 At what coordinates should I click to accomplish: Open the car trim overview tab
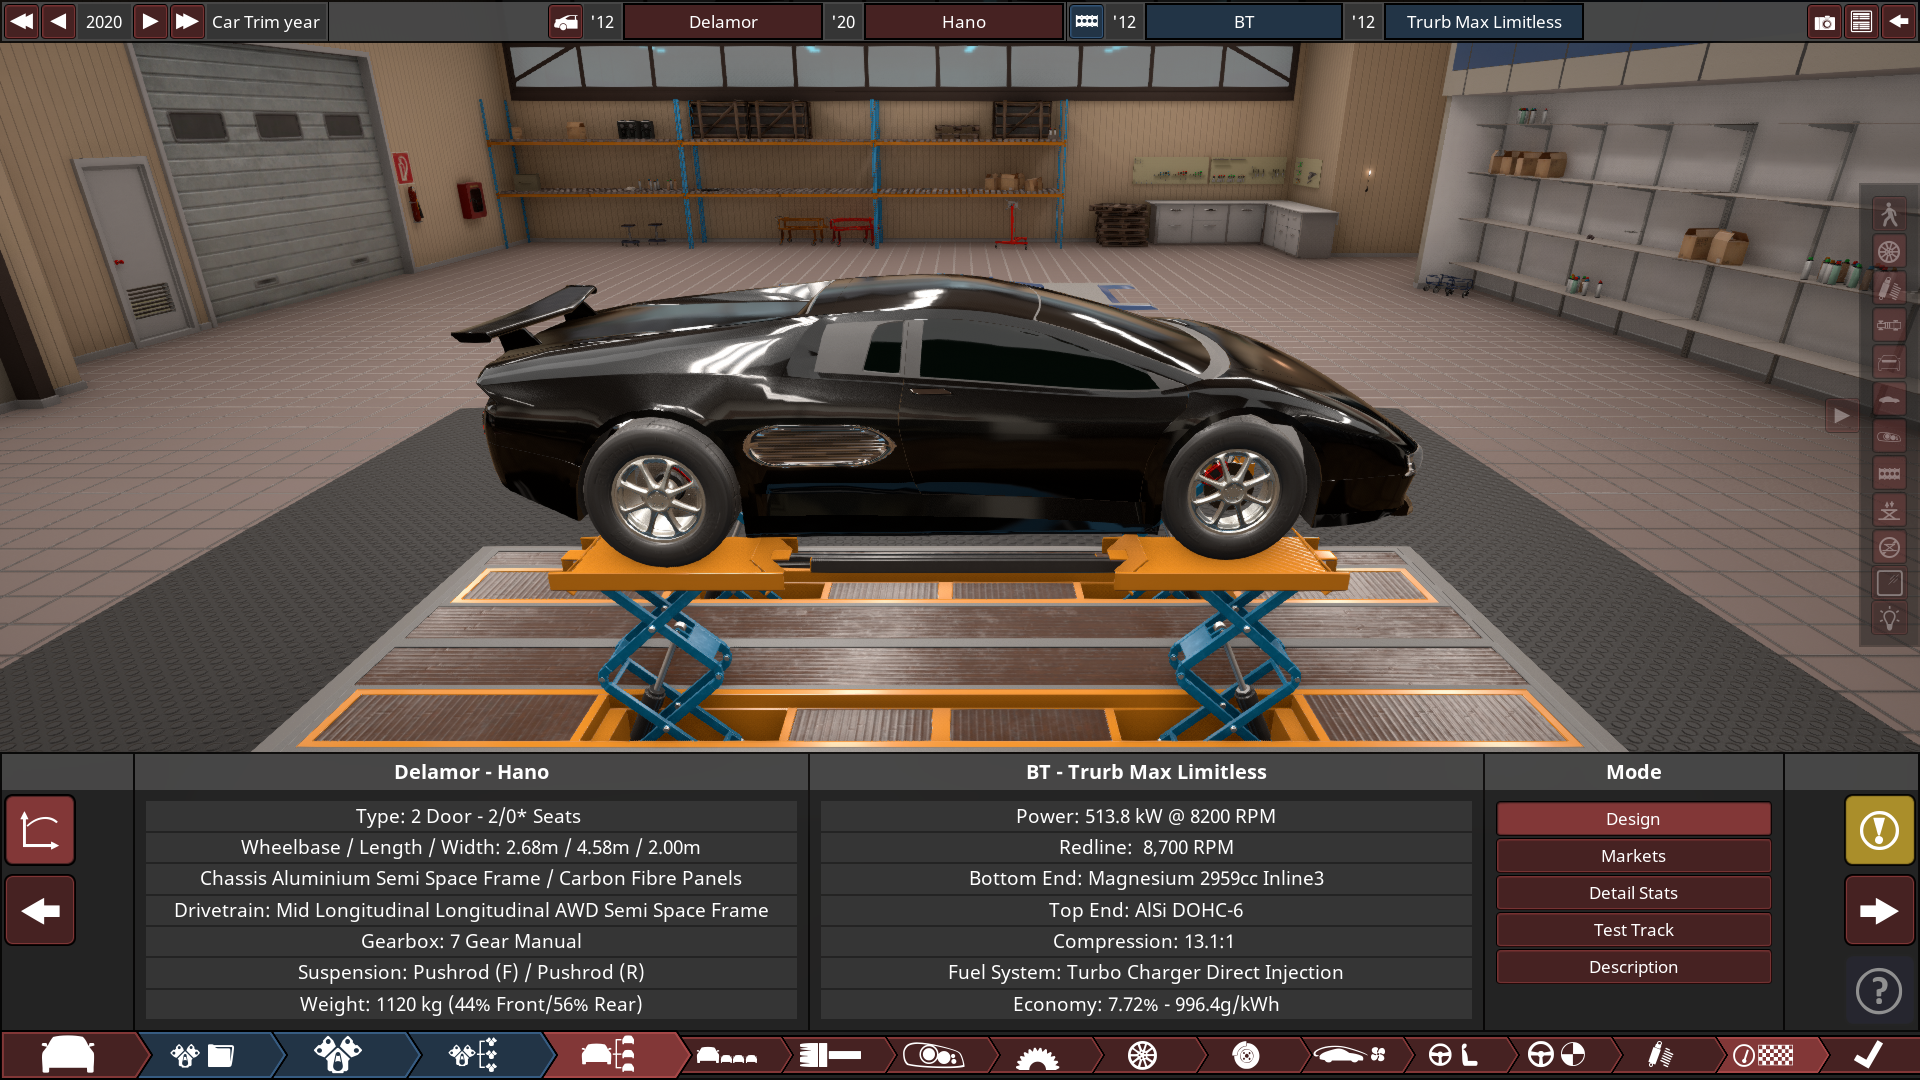tap(609, 1055)
